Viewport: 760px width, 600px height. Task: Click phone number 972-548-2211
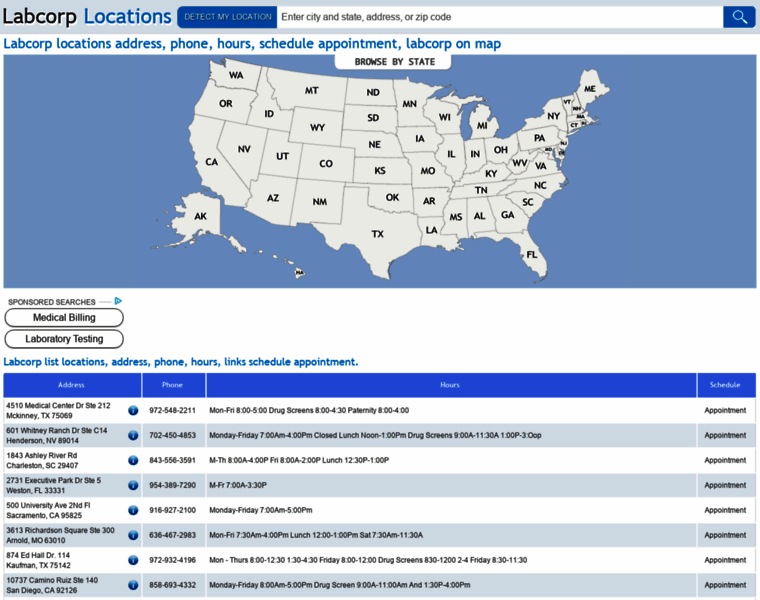173,411
